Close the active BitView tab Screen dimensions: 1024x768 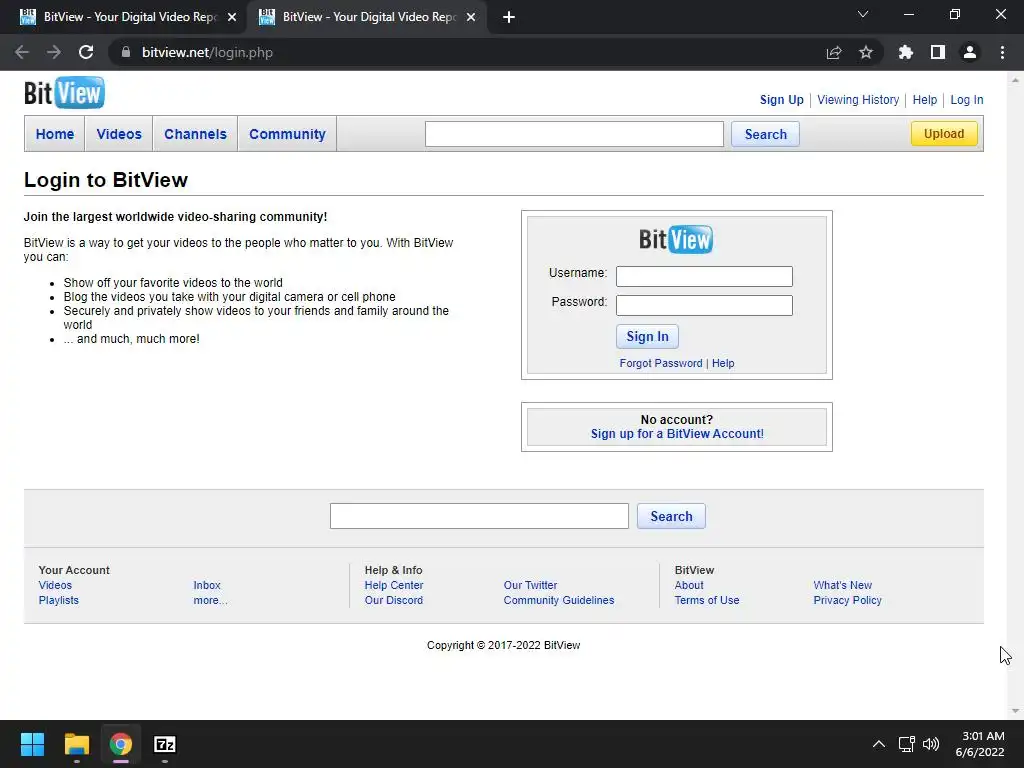click(471, 17)
